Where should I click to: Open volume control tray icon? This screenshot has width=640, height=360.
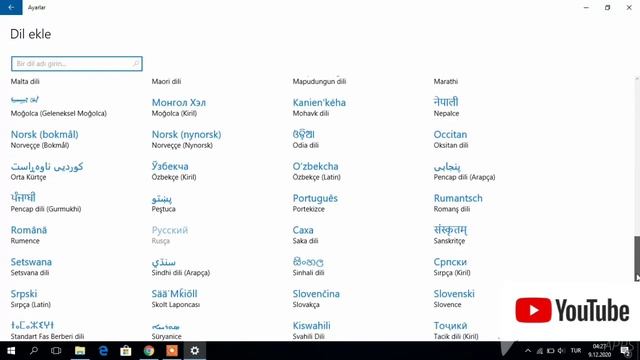[561, 351]
